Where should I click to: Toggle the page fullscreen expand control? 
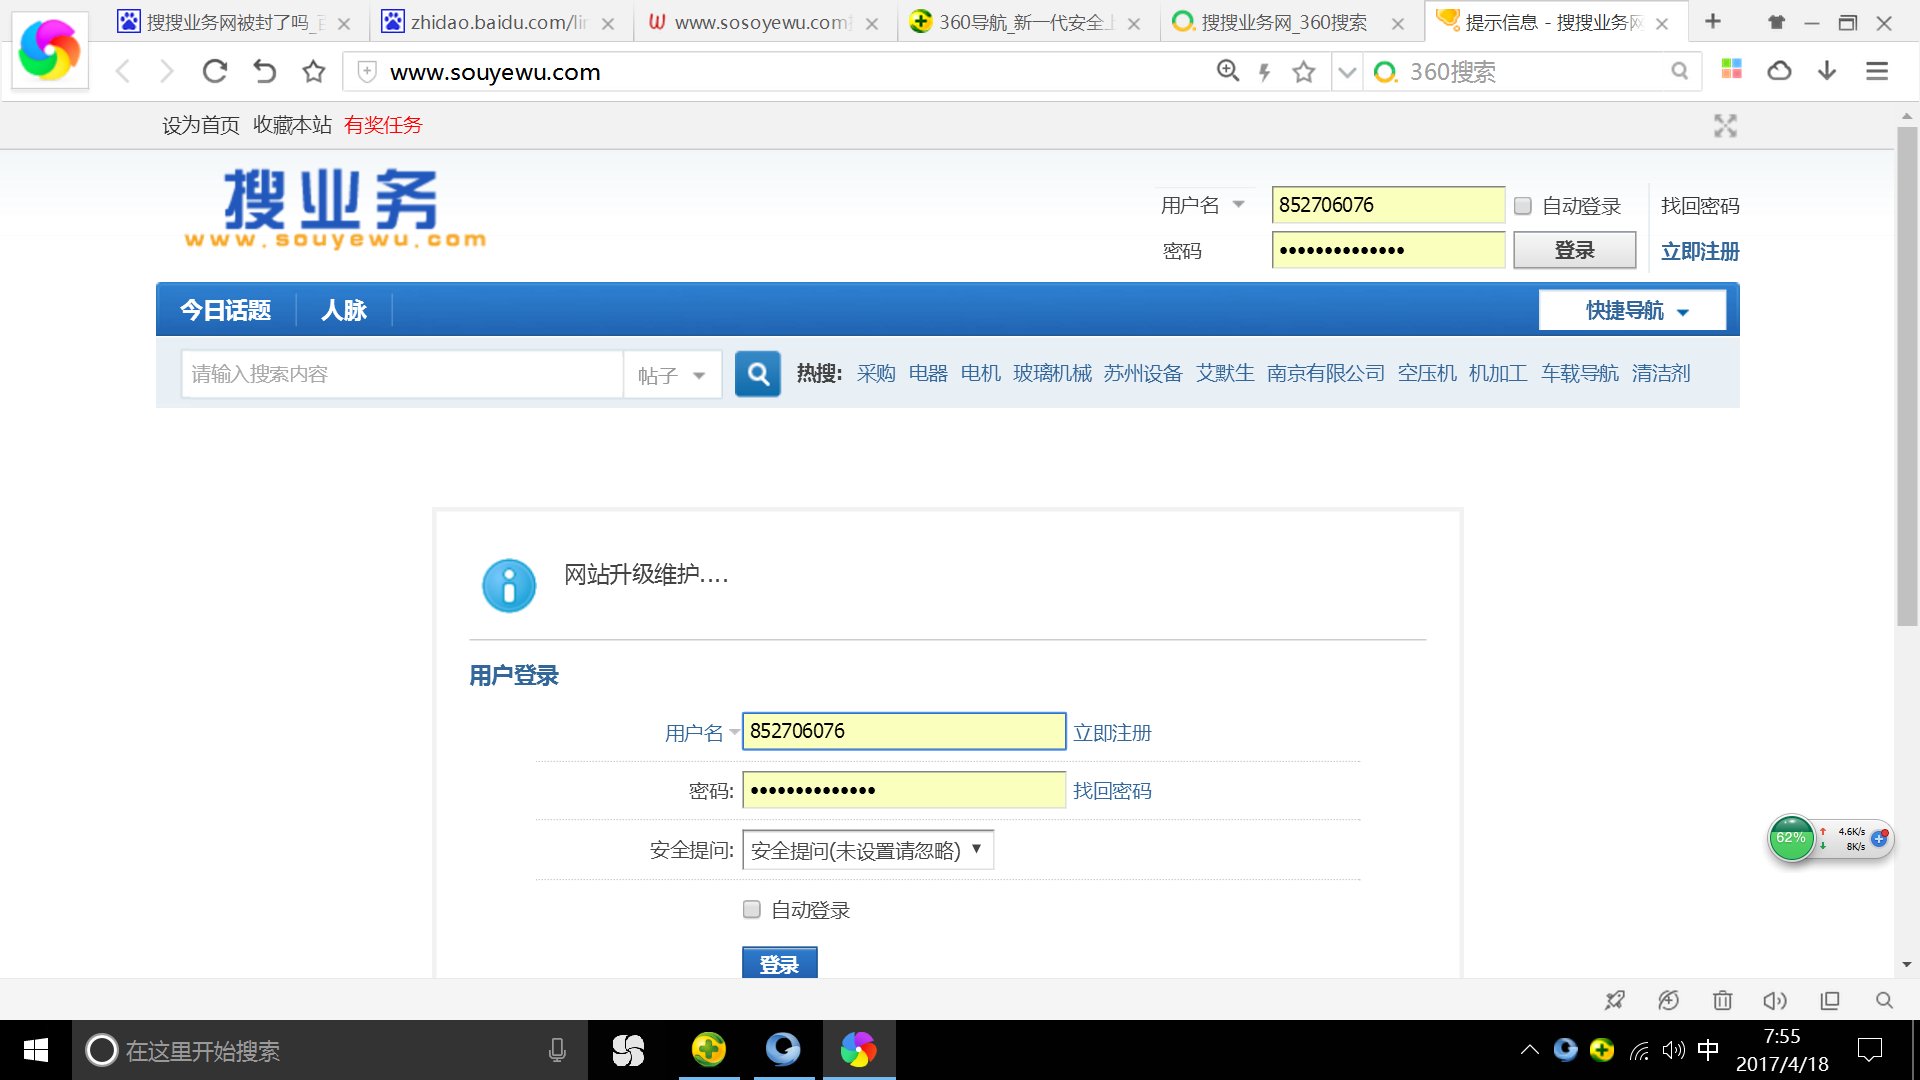[x=1725, y=126]
